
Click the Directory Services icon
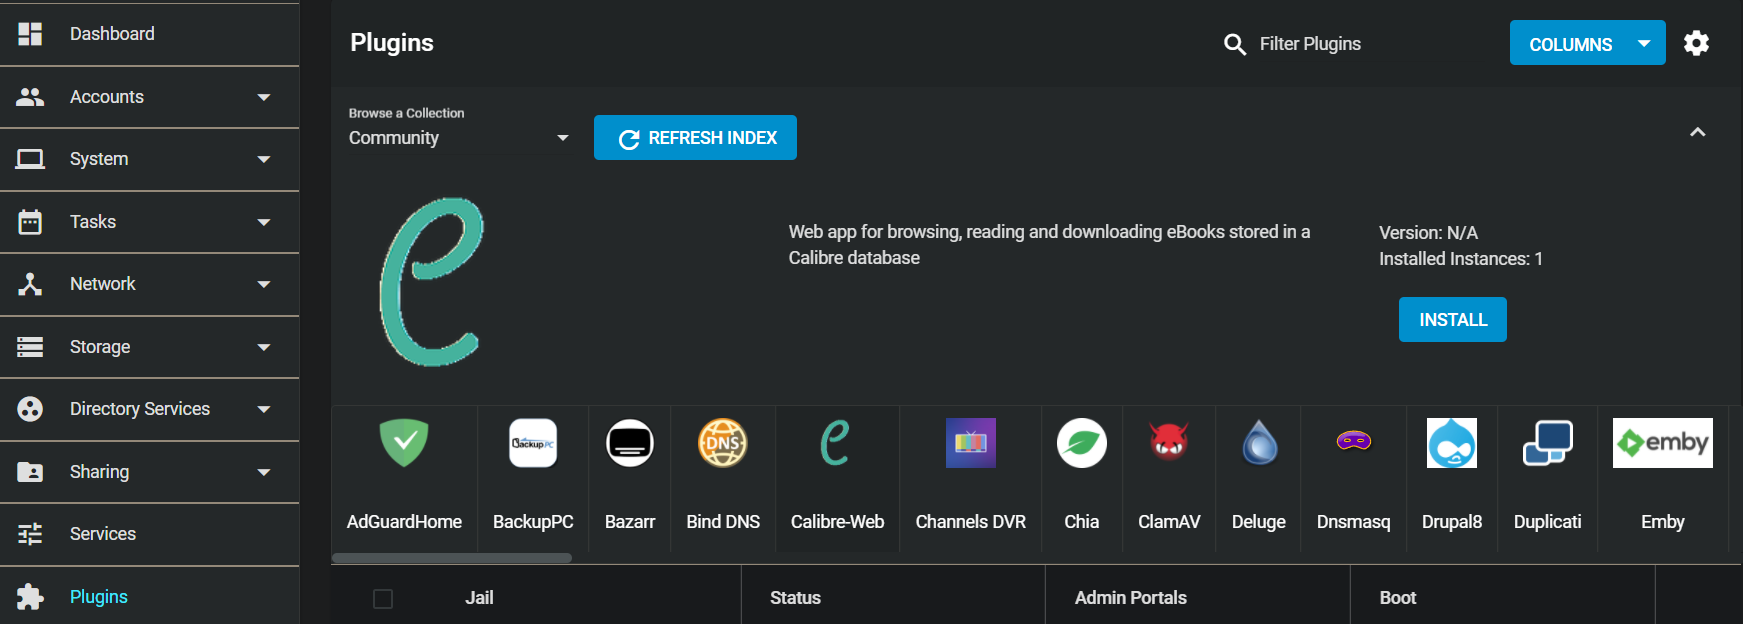click(x=30, y=409)
